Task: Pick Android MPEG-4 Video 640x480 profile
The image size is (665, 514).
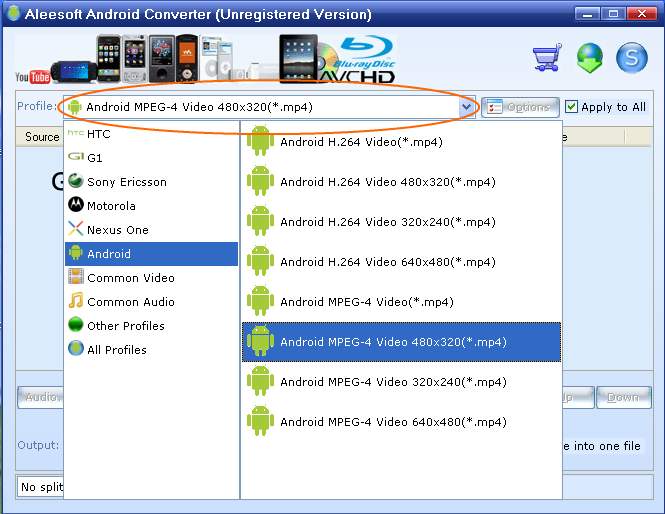Action: (401, 422)
